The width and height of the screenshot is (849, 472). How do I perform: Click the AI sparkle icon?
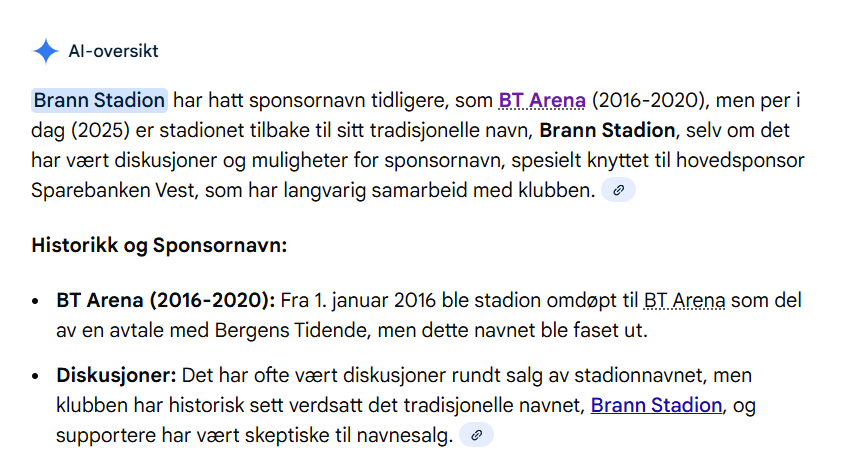point(46,51)
